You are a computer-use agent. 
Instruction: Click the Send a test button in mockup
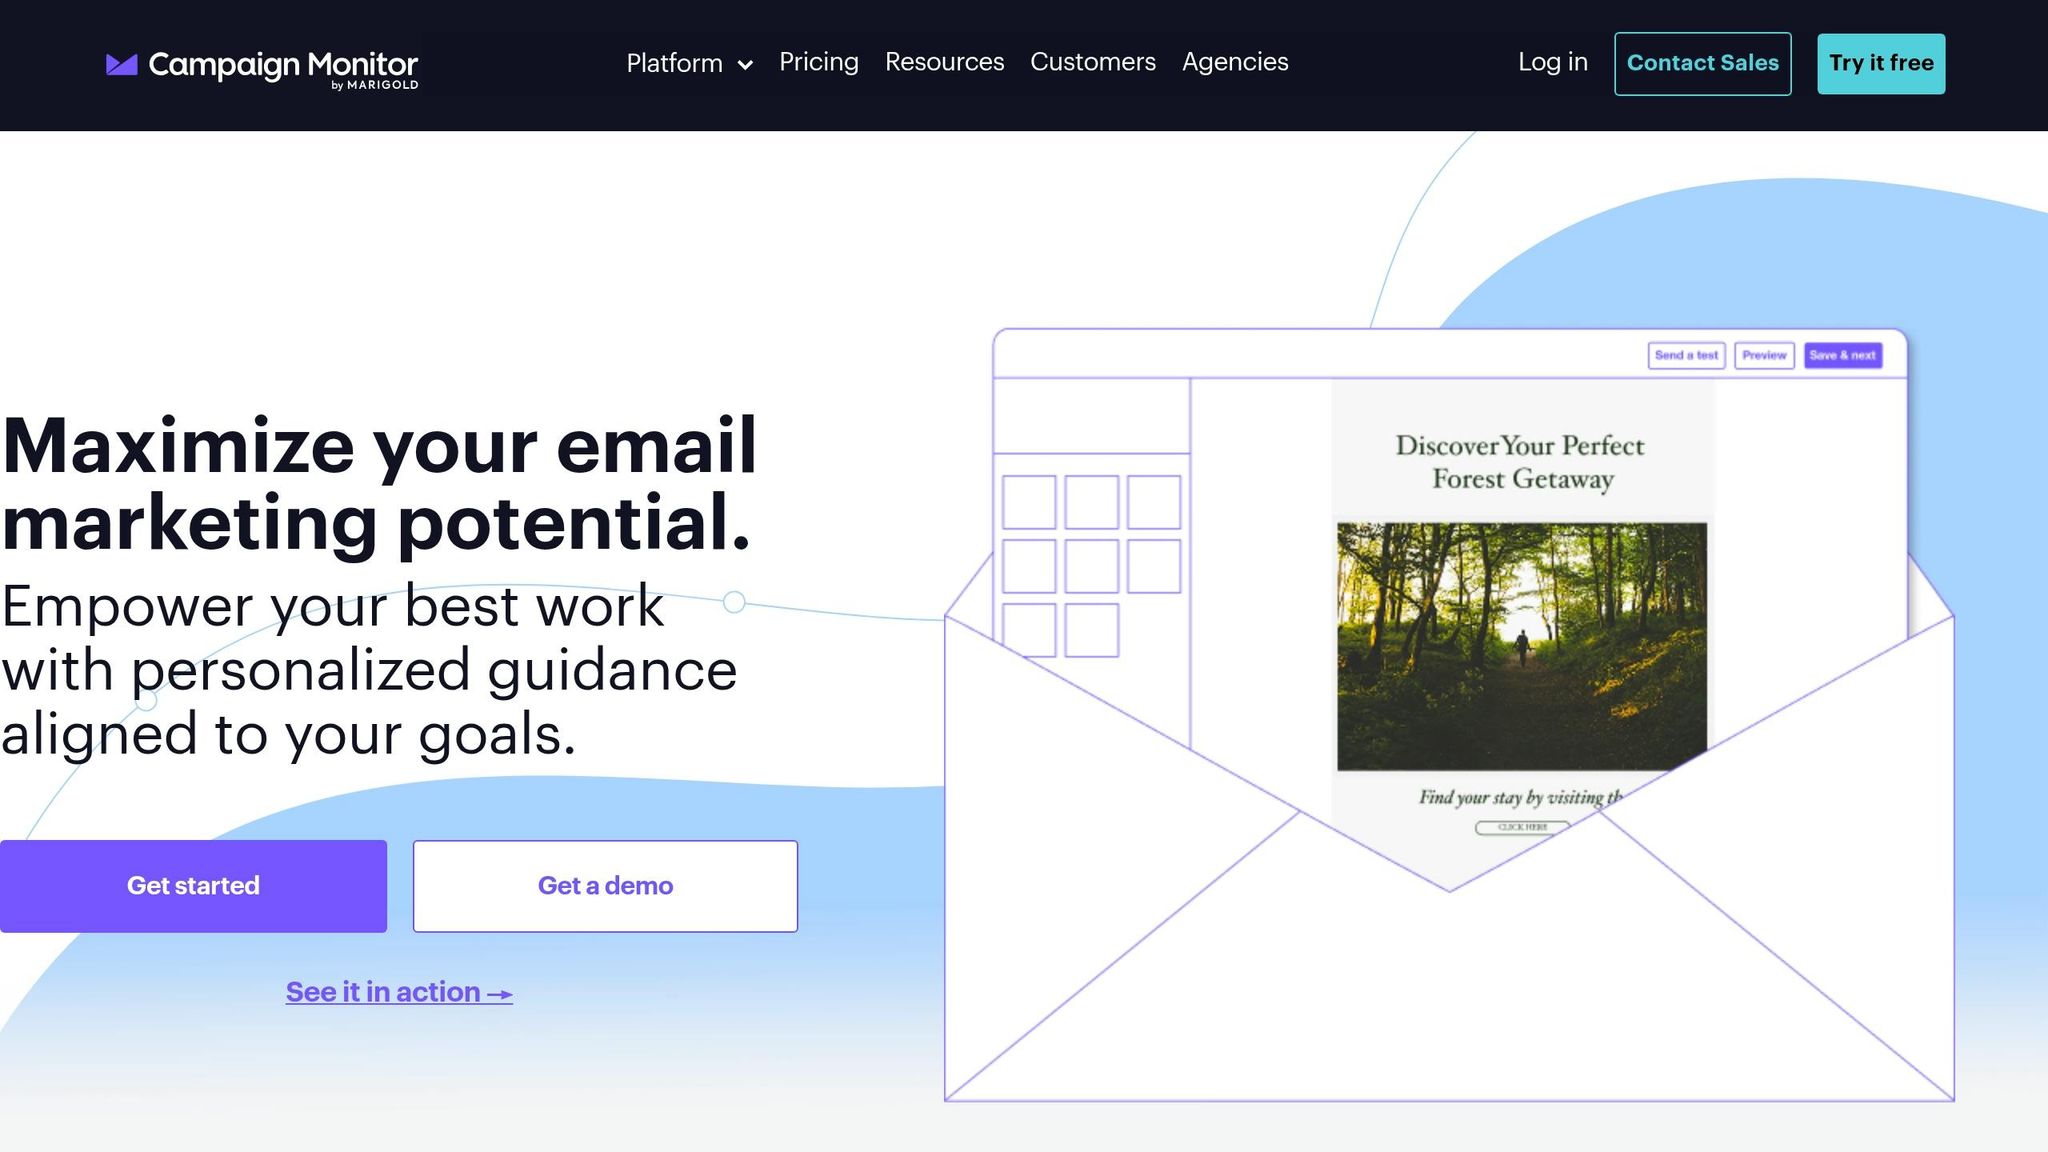pos(1686,355)
